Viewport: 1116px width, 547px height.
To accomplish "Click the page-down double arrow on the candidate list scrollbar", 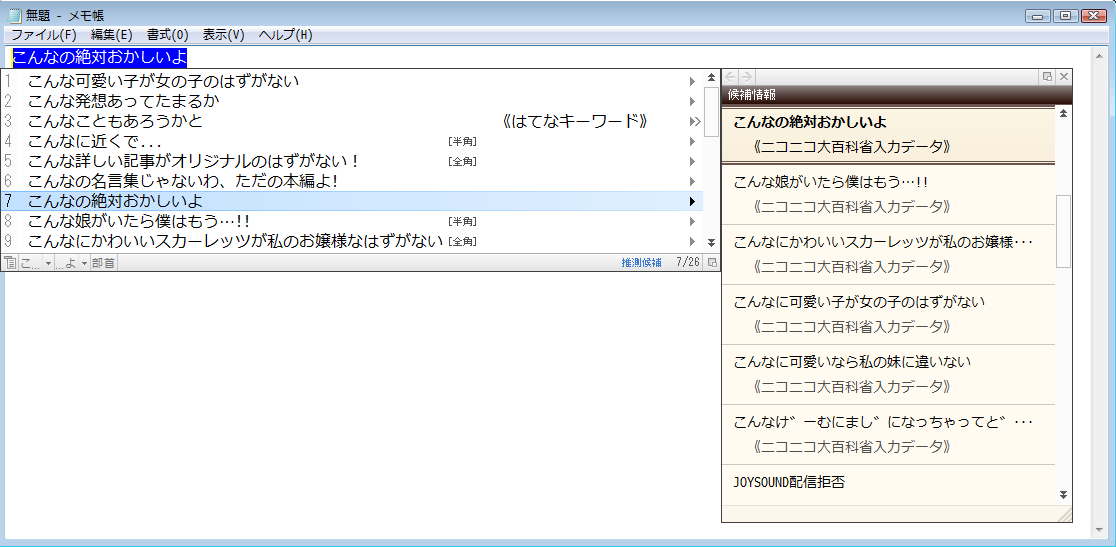I will [x=711, y=243].
